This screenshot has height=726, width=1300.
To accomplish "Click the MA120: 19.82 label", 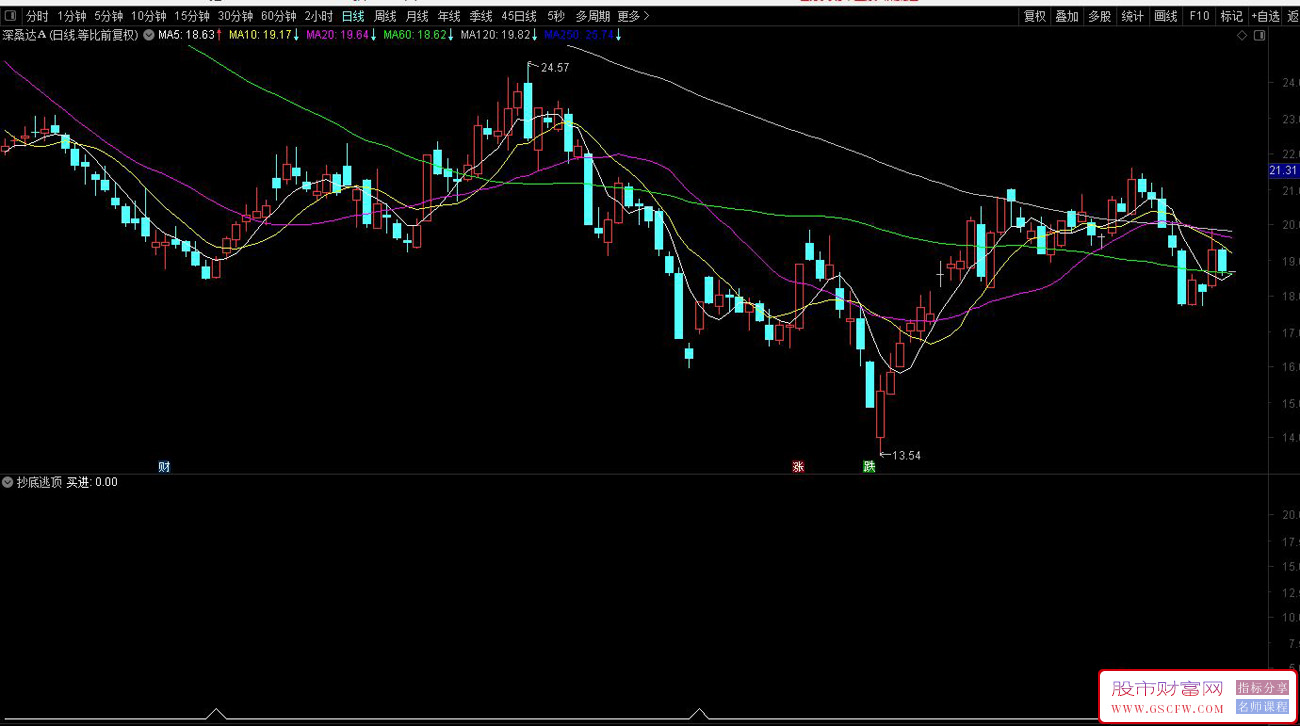I will pyautogui.click(x=494, y=35).
